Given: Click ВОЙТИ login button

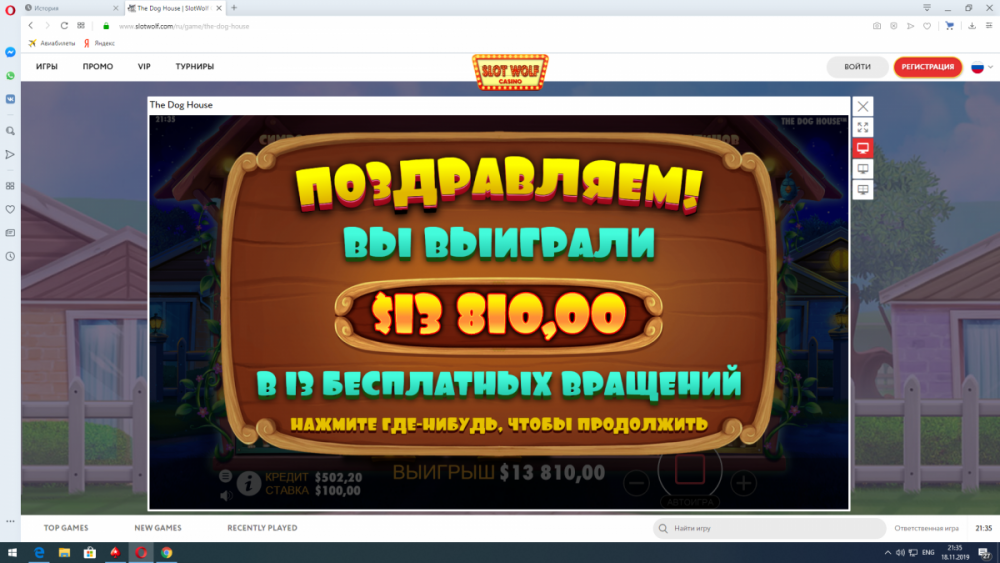Looking at the screenshot, I should pyautogui.click(x=857, y=67).
